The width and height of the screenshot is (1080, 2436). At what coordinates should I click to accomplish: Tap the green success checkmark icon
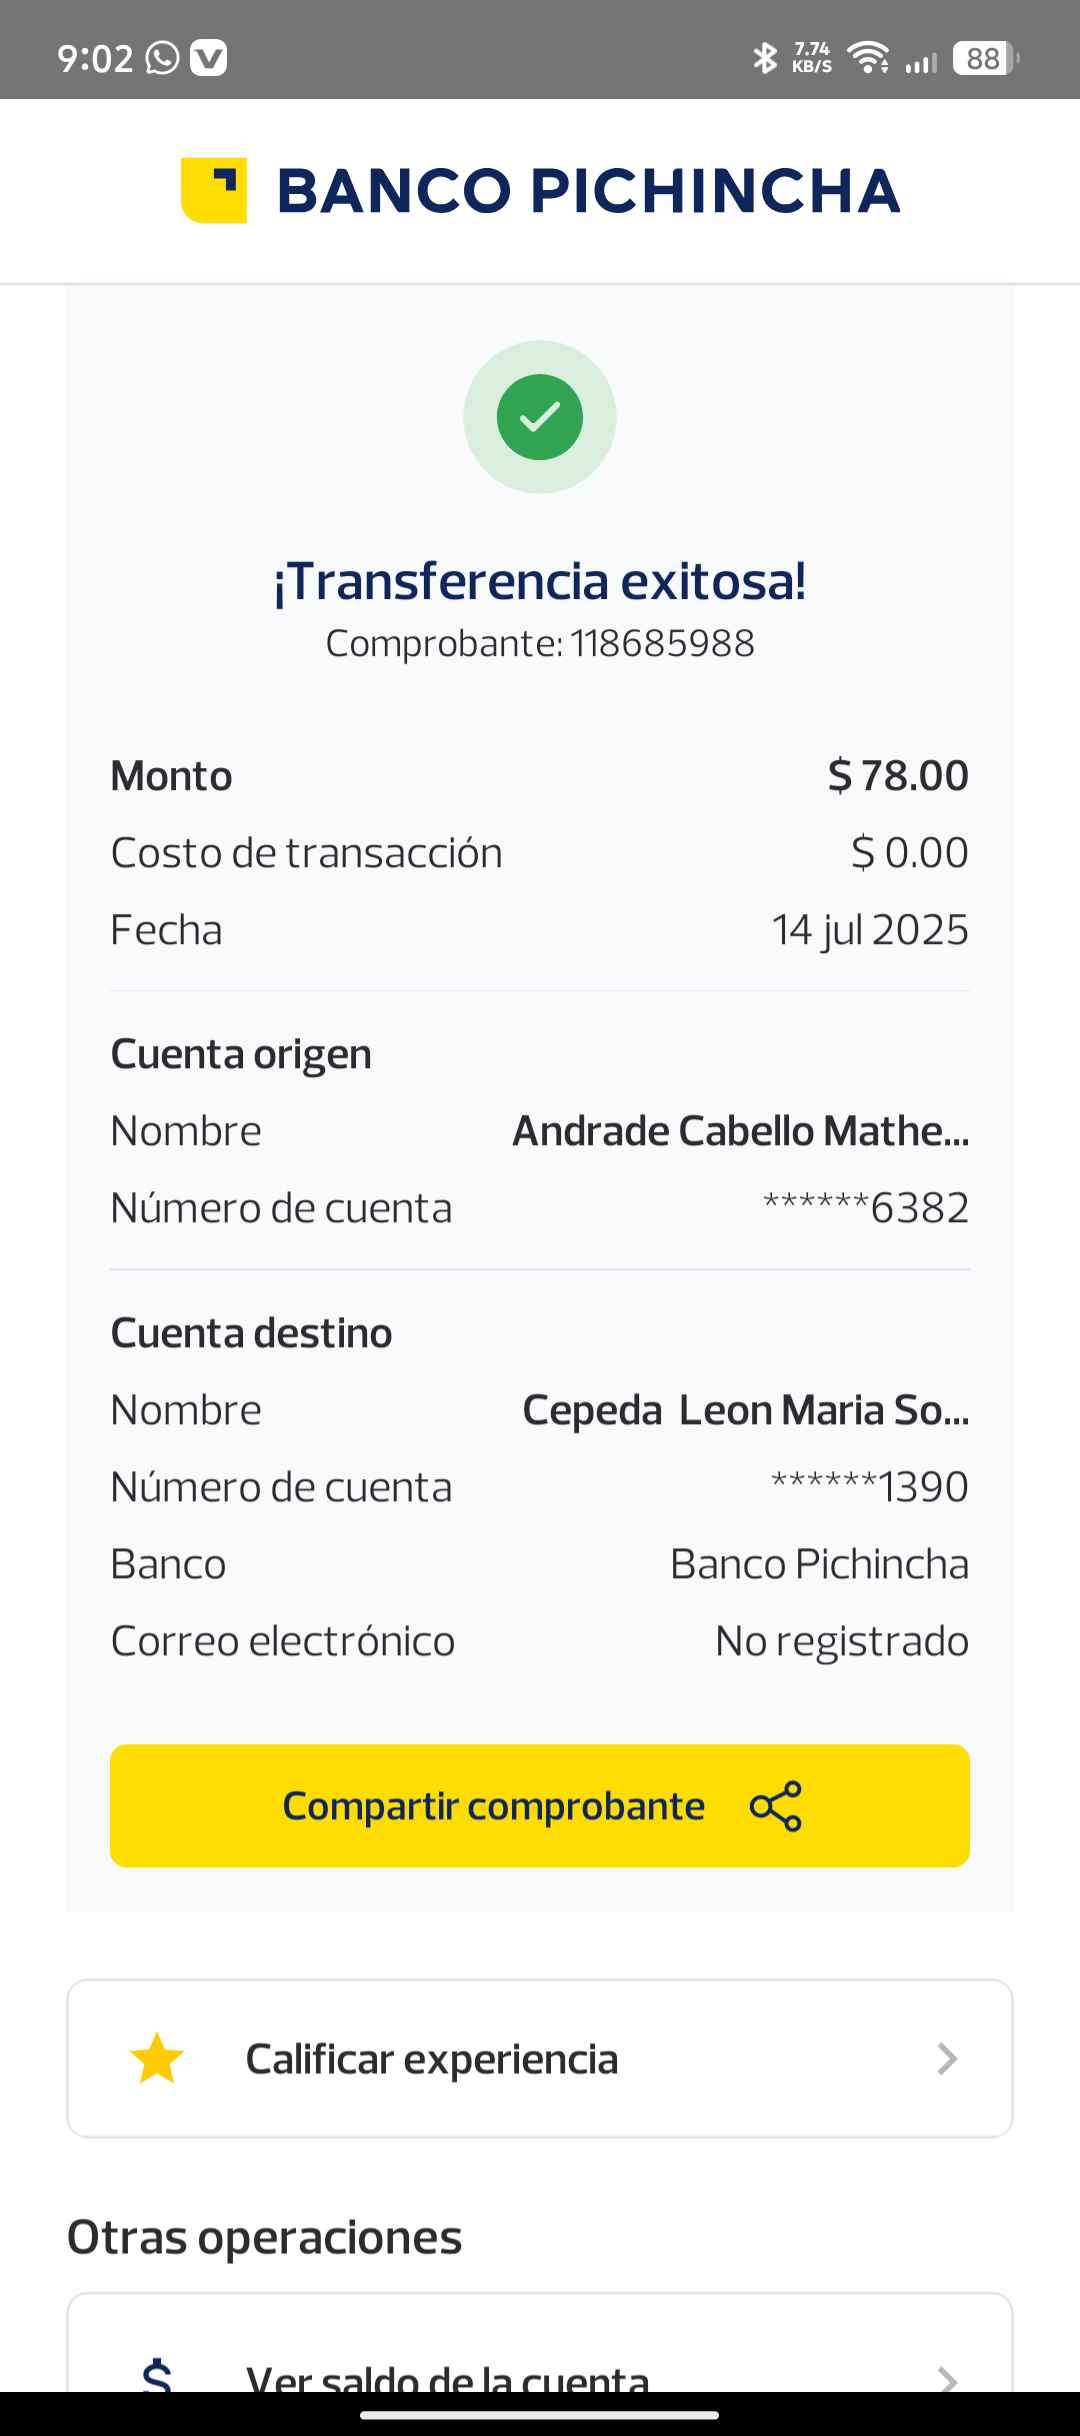[x=540, y=417]
